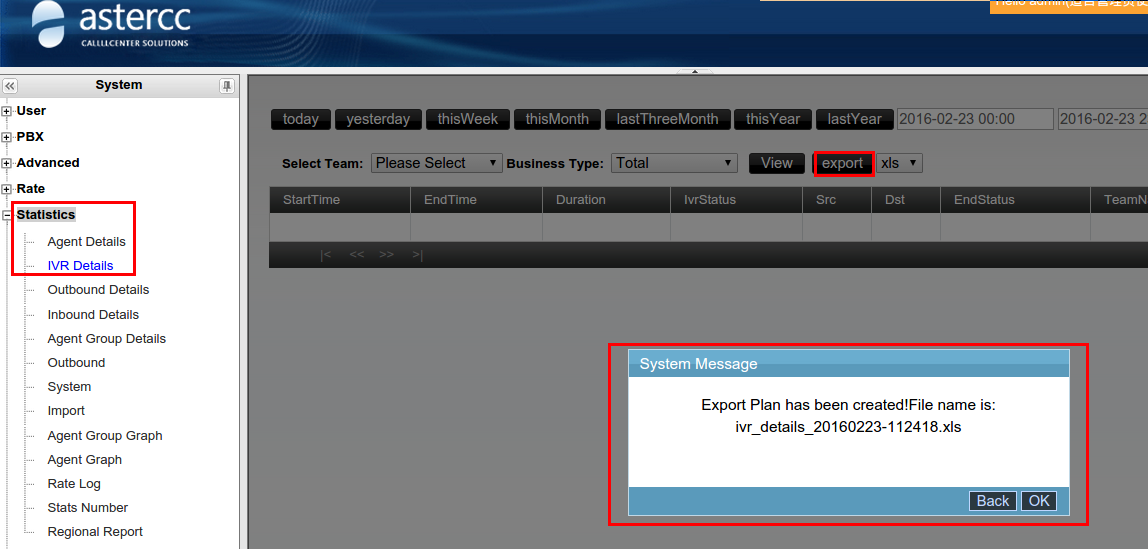The height and width of the screenshot is (549, 1148).
Task: Go to previous page of results
Action: (x=356, y=255)
